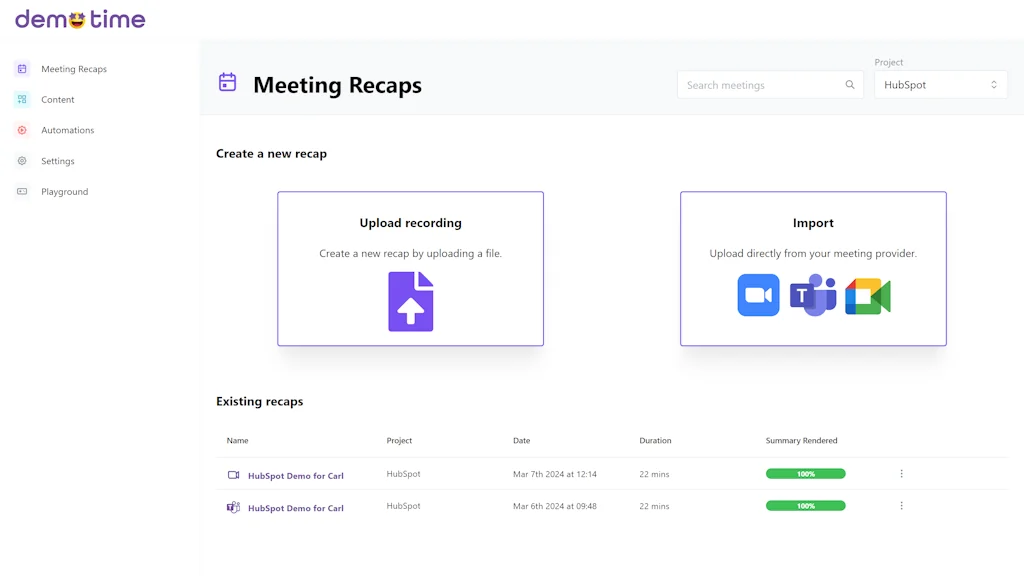Click the purple file upload icon
Viewport: 1024px width, 576px height.
411,301
